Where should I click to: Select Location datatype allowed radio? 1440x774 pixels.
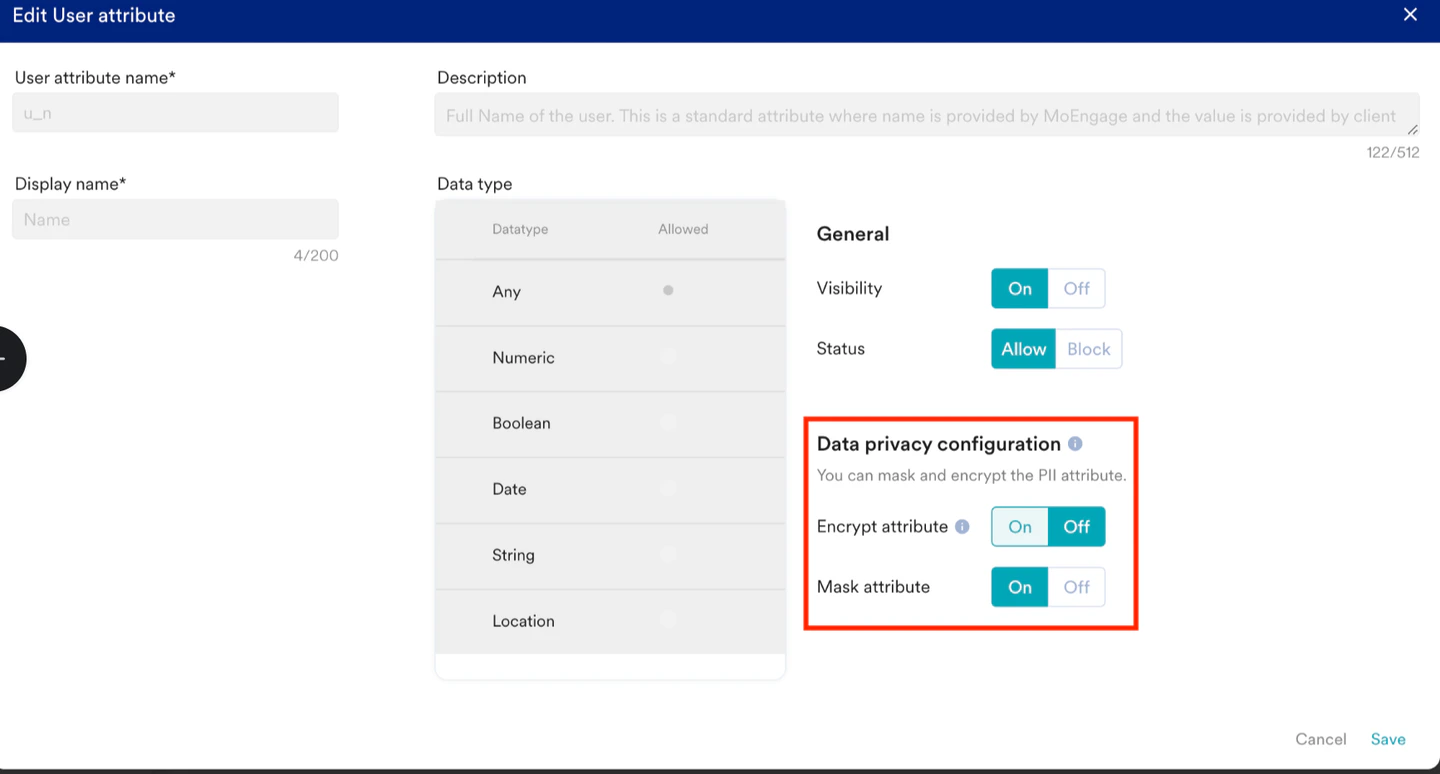point(668,620)
